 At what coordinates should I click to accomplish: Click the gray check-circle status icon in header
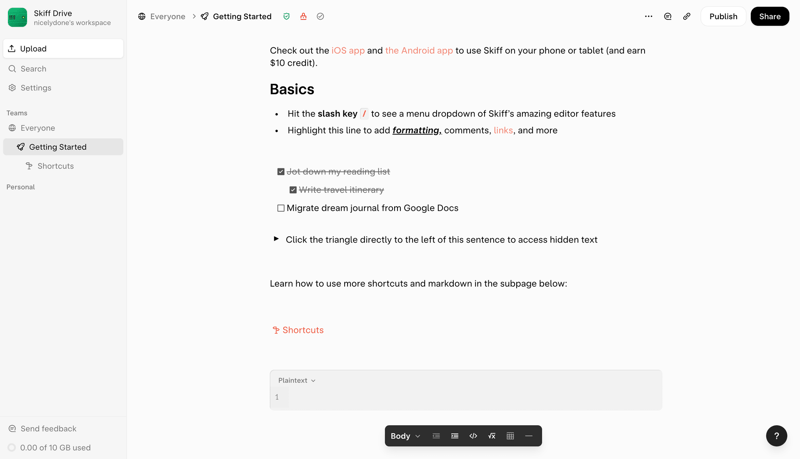tap(320, 16)
